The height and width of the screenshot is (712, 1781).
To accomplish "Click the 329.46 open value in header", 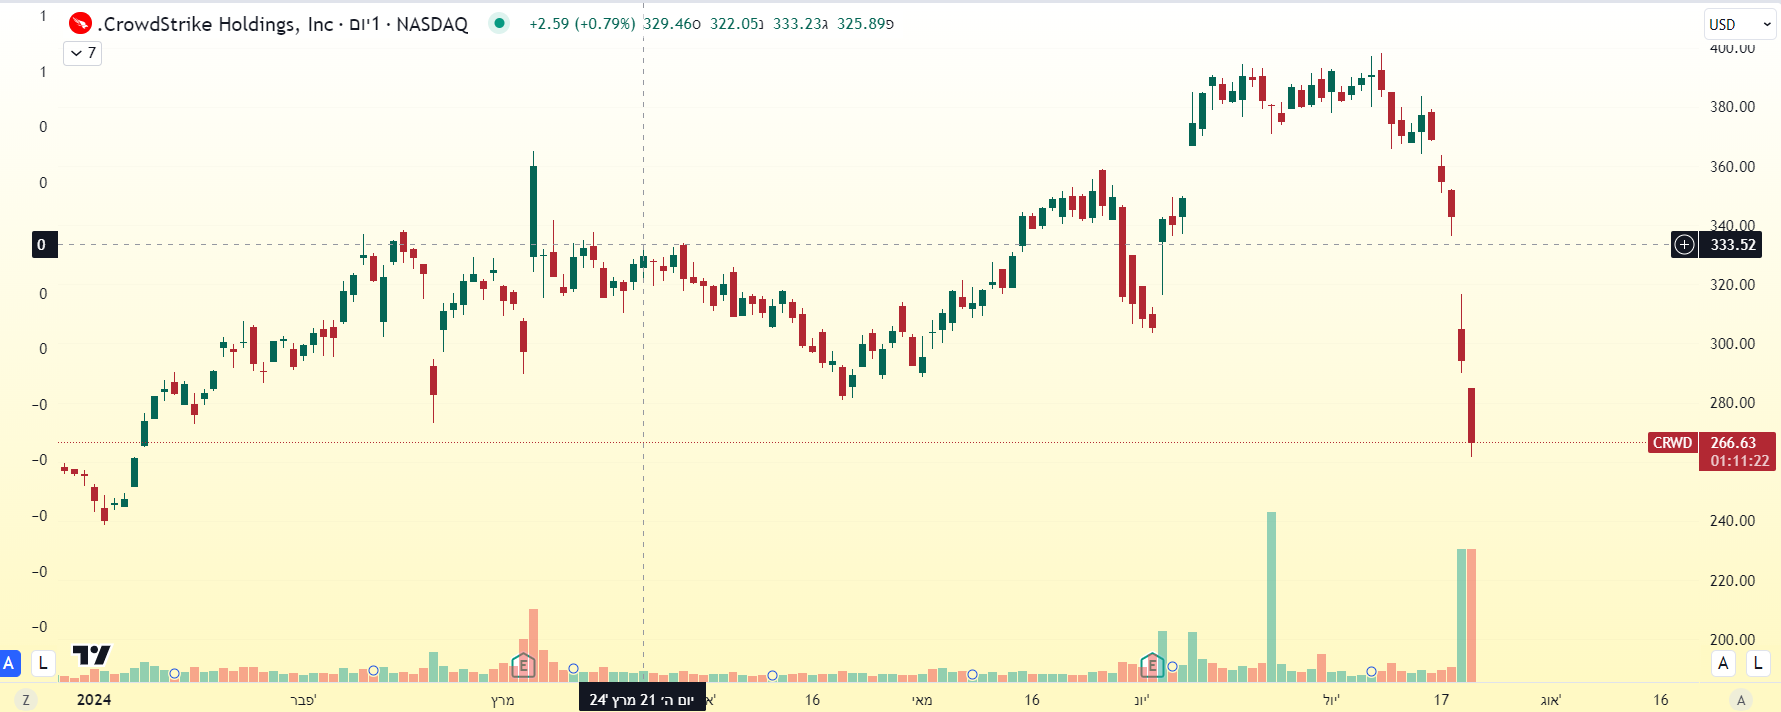I will click(x=672, y=23).
